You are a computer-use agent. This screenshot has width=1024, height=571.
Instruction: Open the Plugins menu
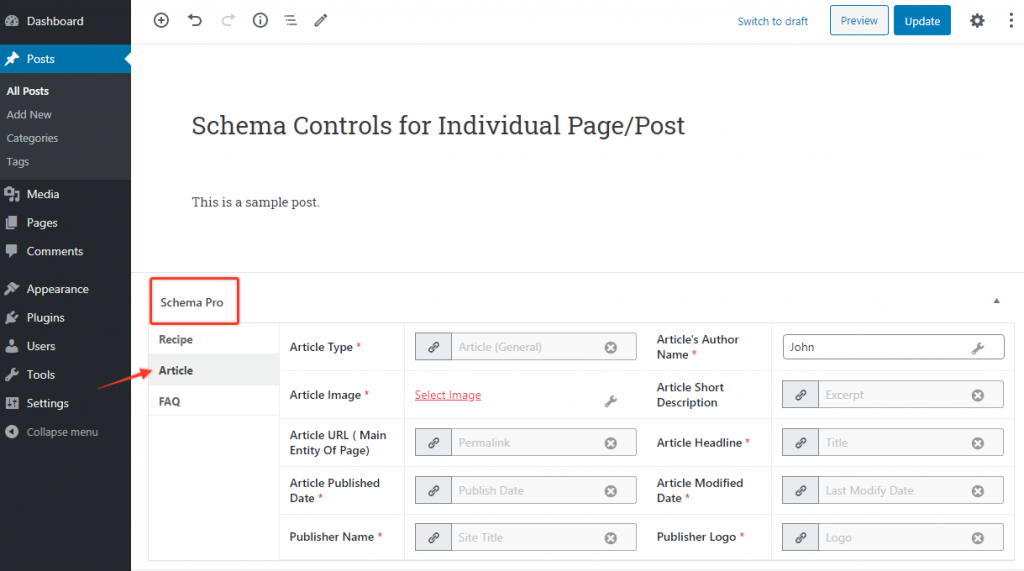(65, 318)
